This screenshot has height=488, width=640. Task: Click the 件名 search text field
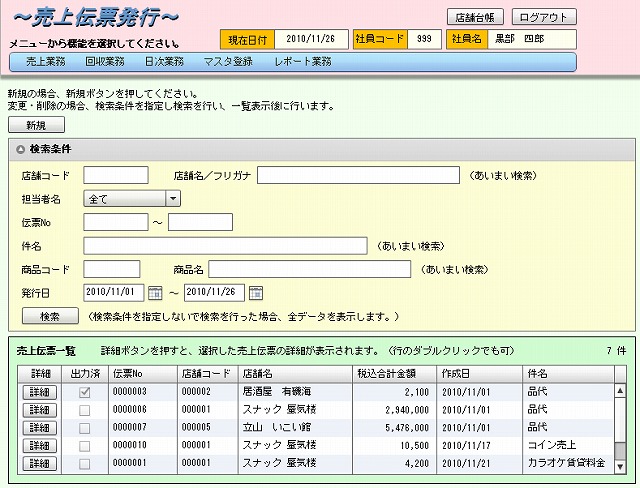[225, 246]
